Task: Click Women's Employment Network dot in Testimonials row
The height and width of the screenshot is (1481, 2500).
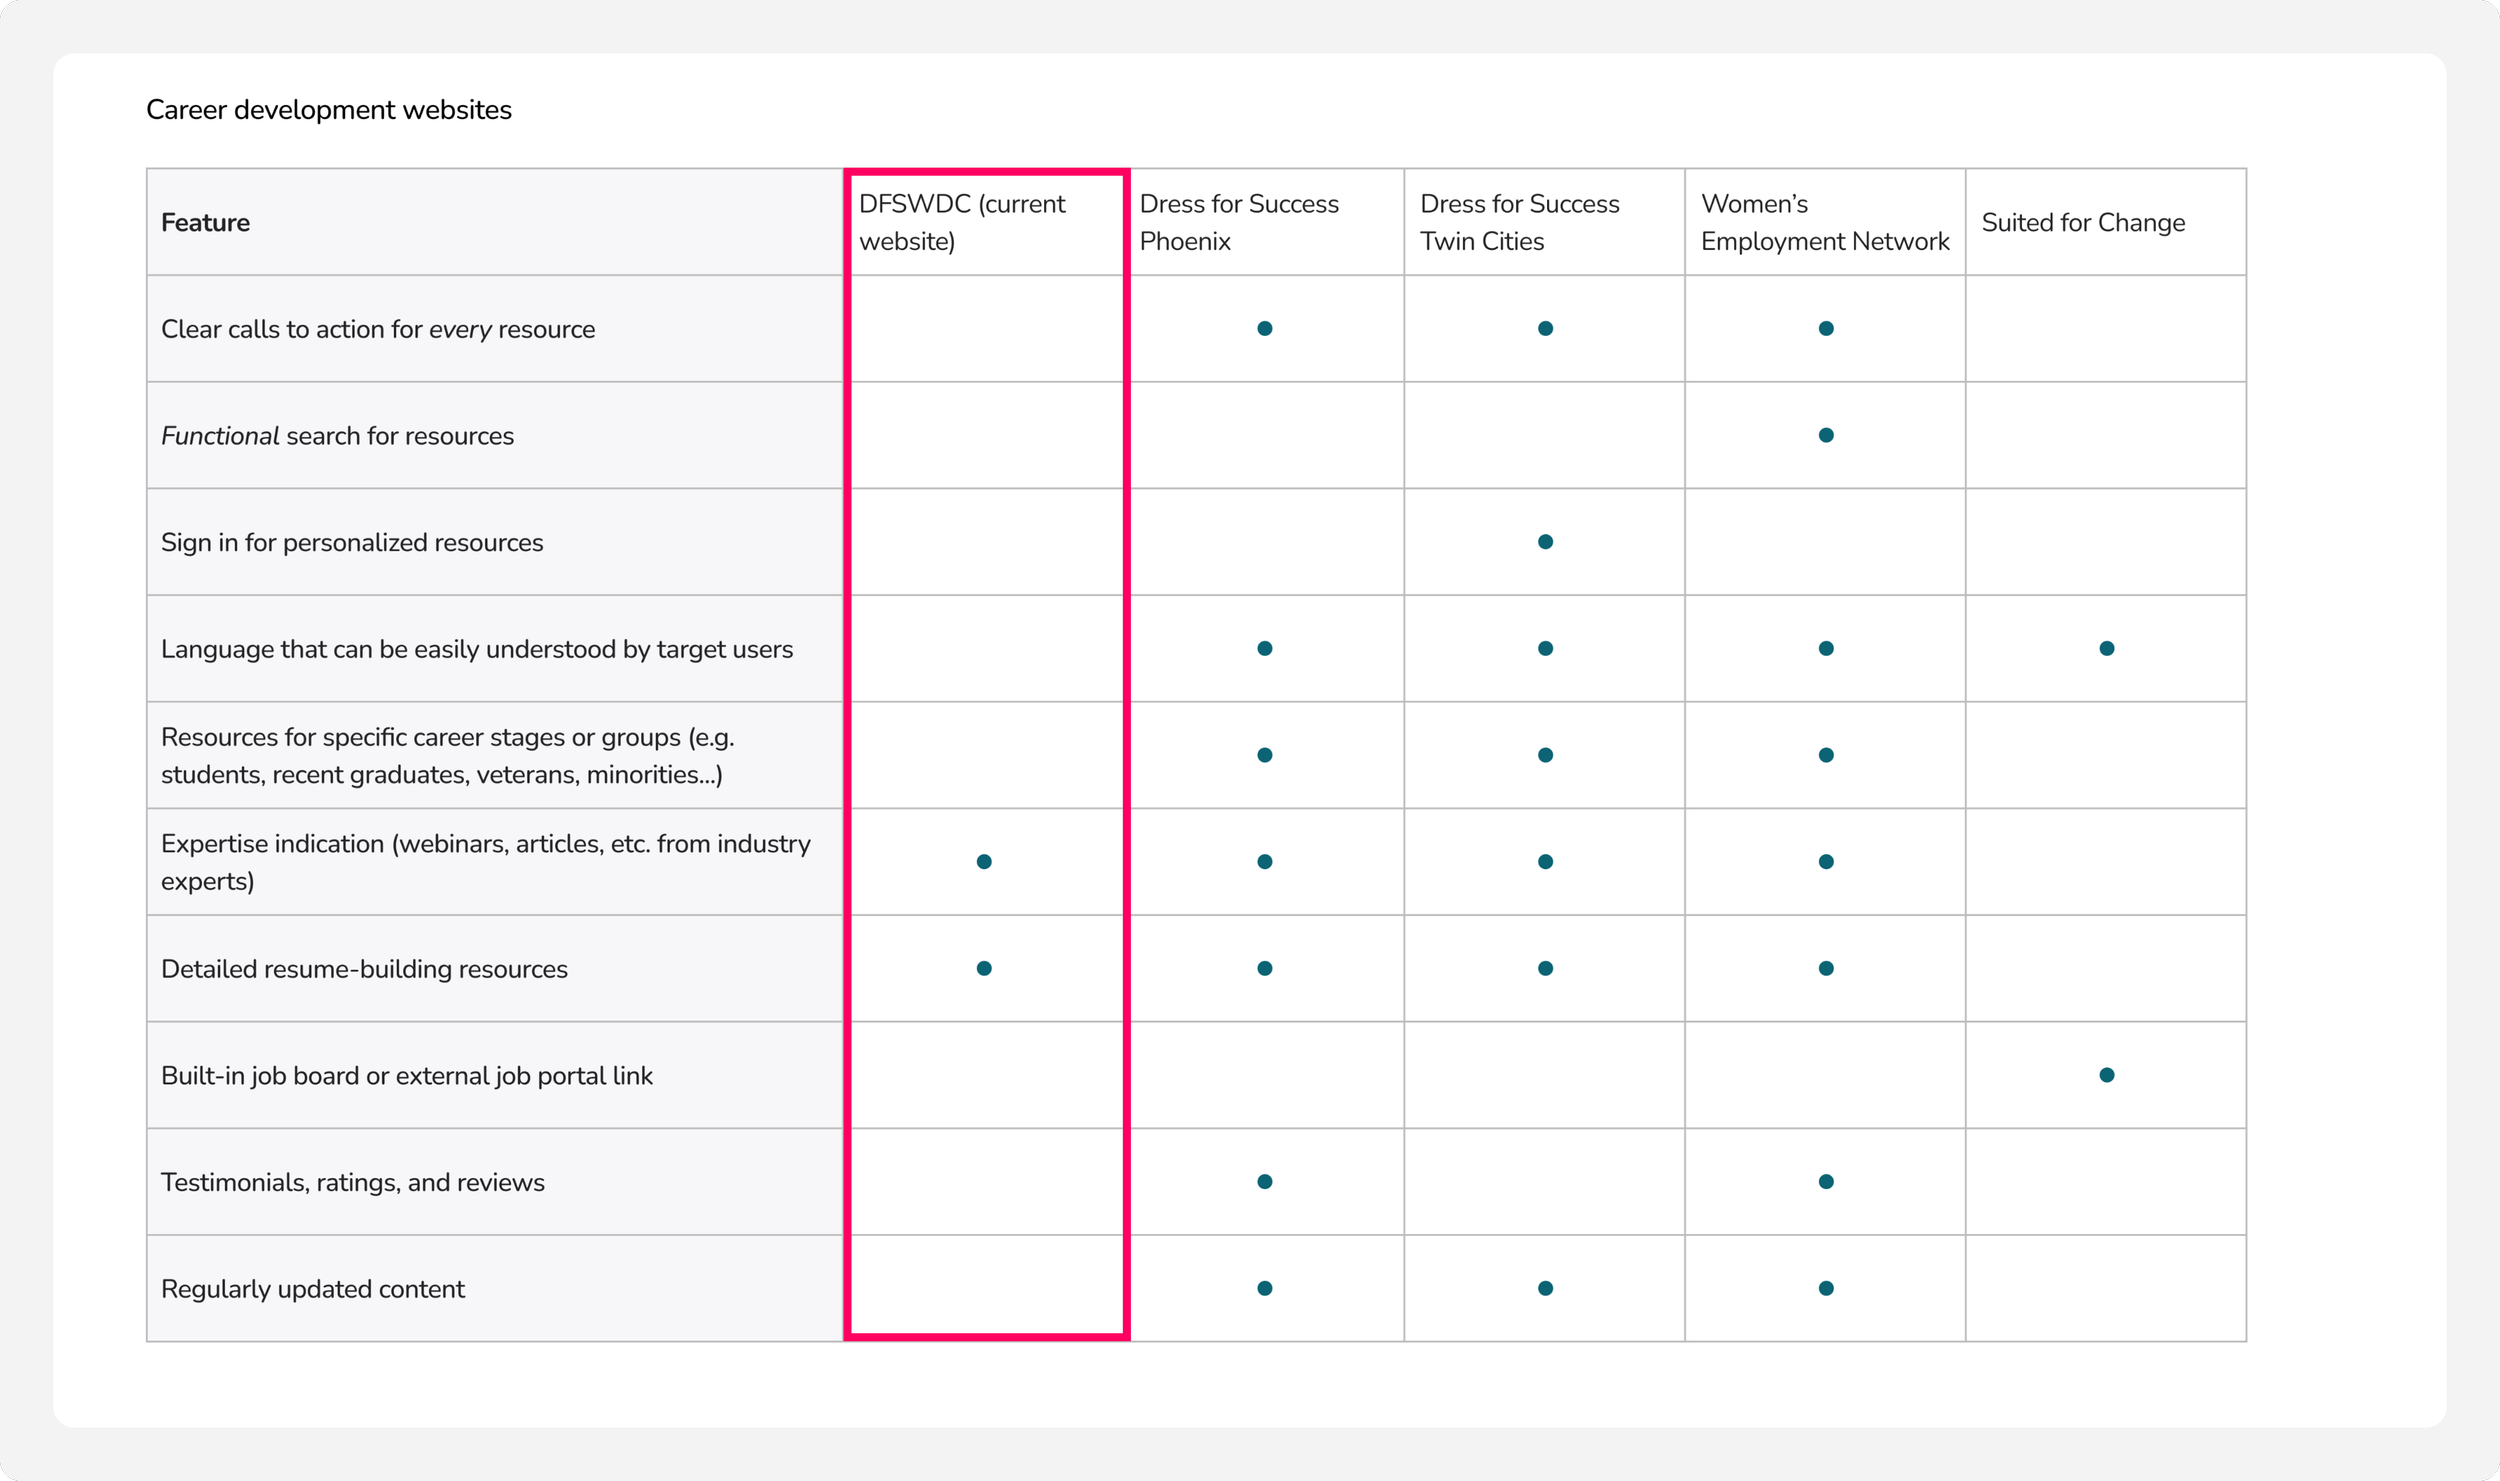Action: click(x=1826, y=1182)
